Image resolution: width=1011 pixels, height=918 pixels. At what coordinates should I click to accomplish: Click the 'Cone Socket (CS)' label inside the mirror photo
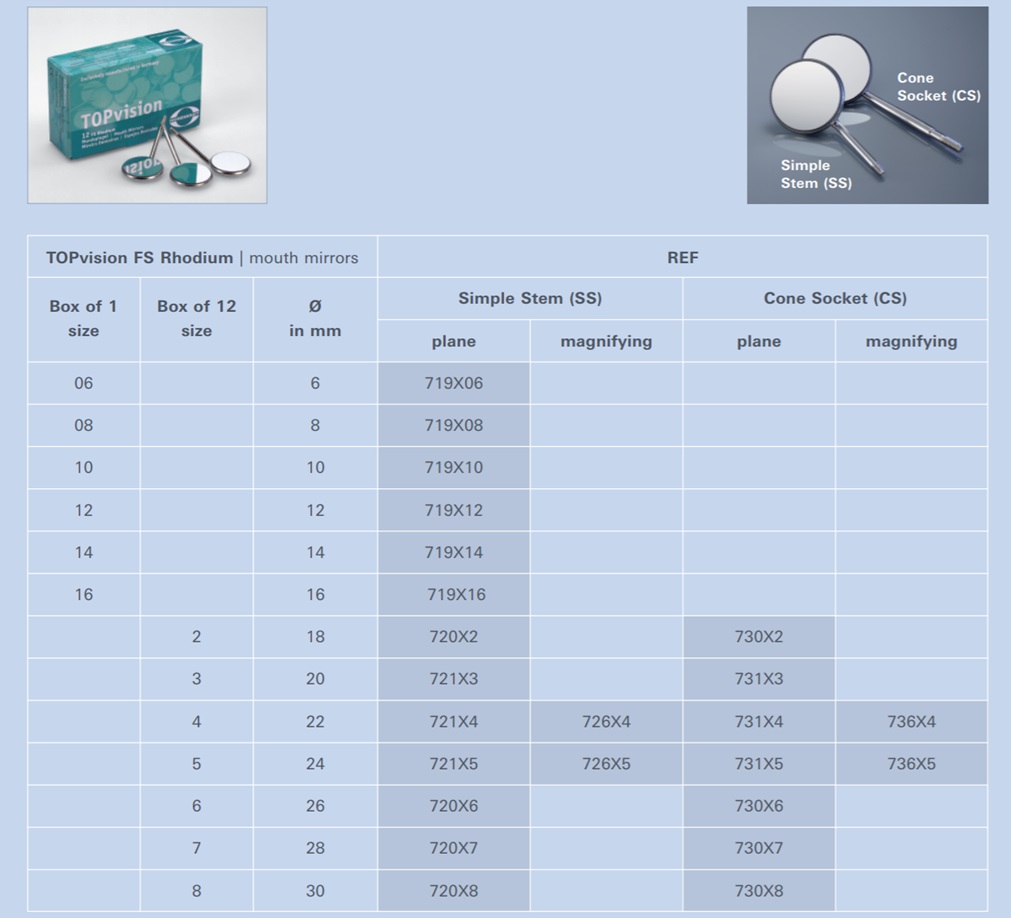(x=938, y=86)
